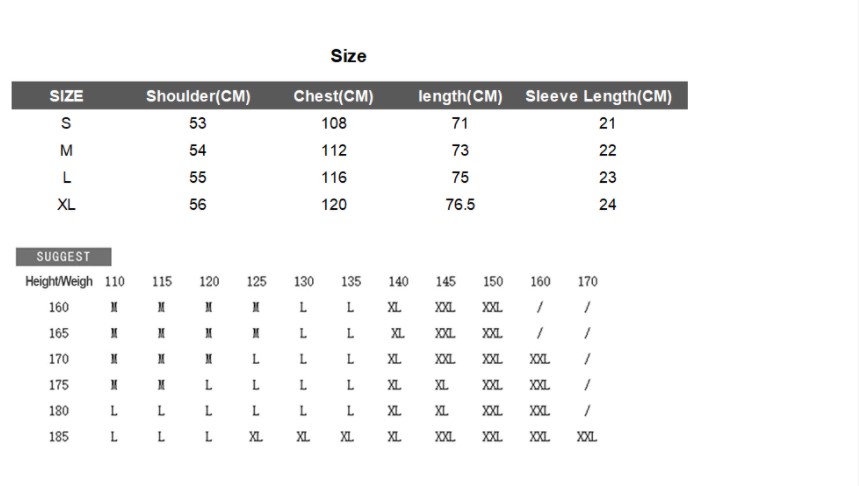Click the chest value 108
Viewport: 859px width, 486px height.
coord(334,124)
